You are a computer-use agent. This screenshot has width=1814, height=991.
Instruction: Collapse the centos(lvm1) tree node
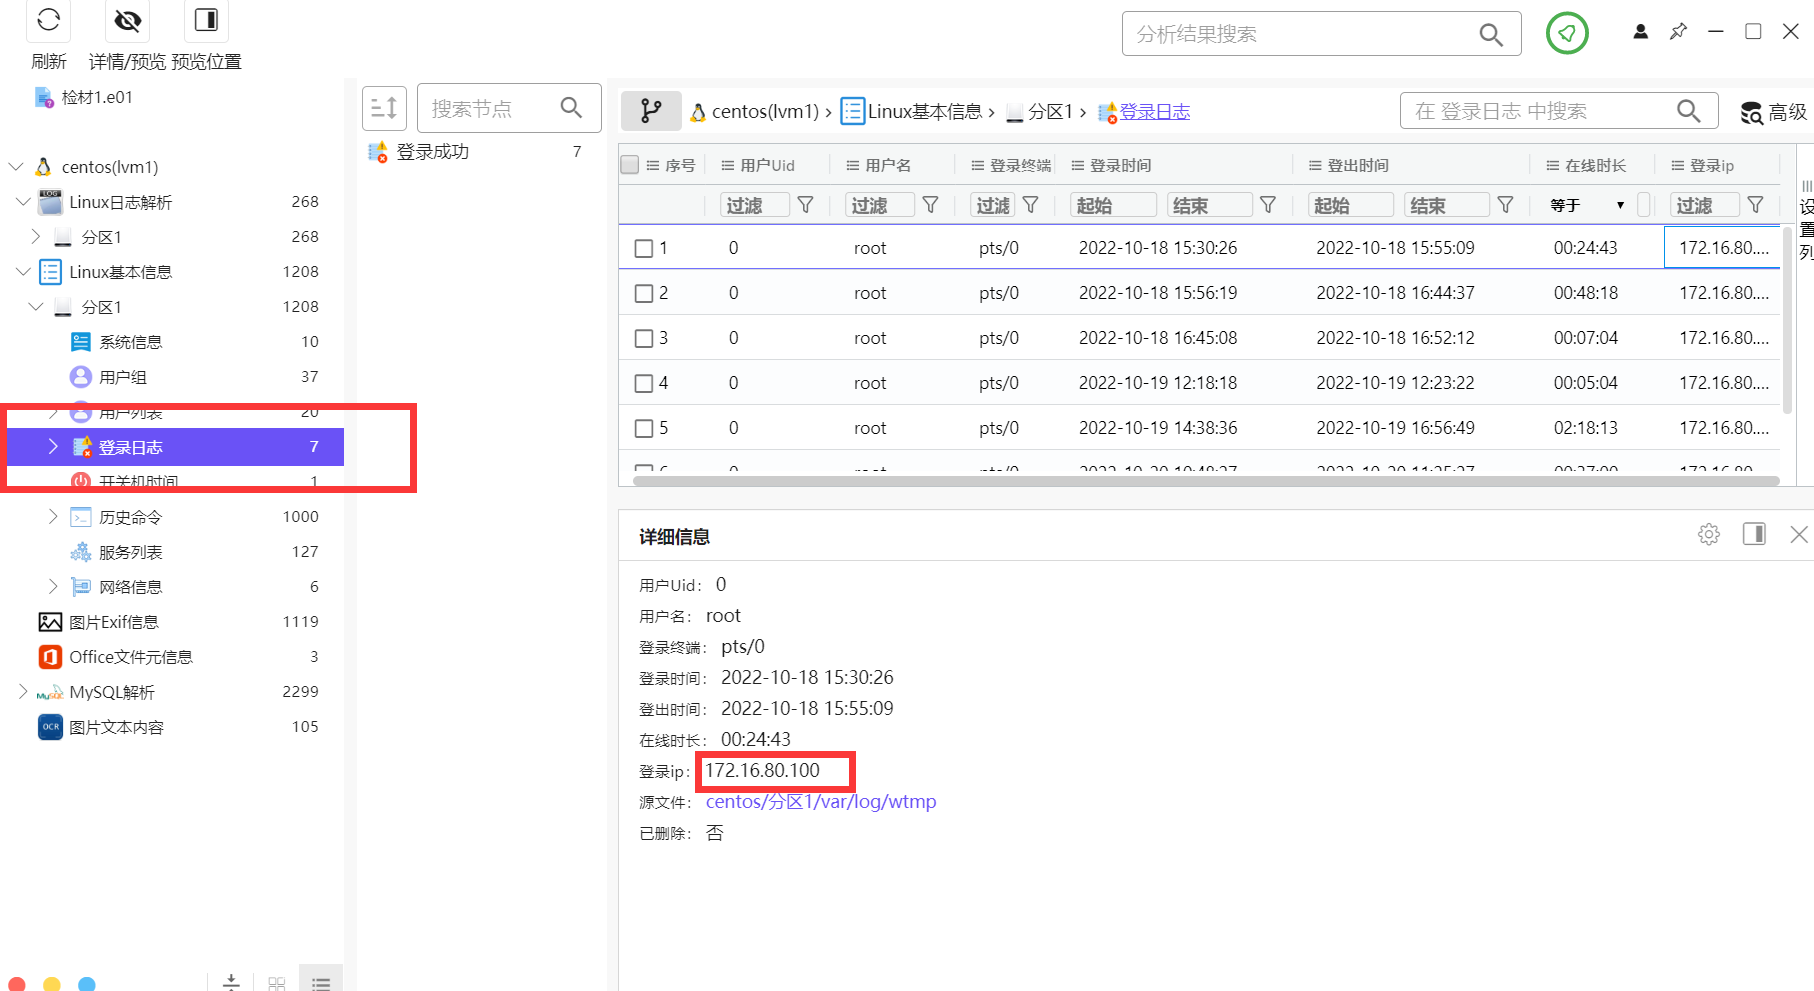(x=16, y=166)
